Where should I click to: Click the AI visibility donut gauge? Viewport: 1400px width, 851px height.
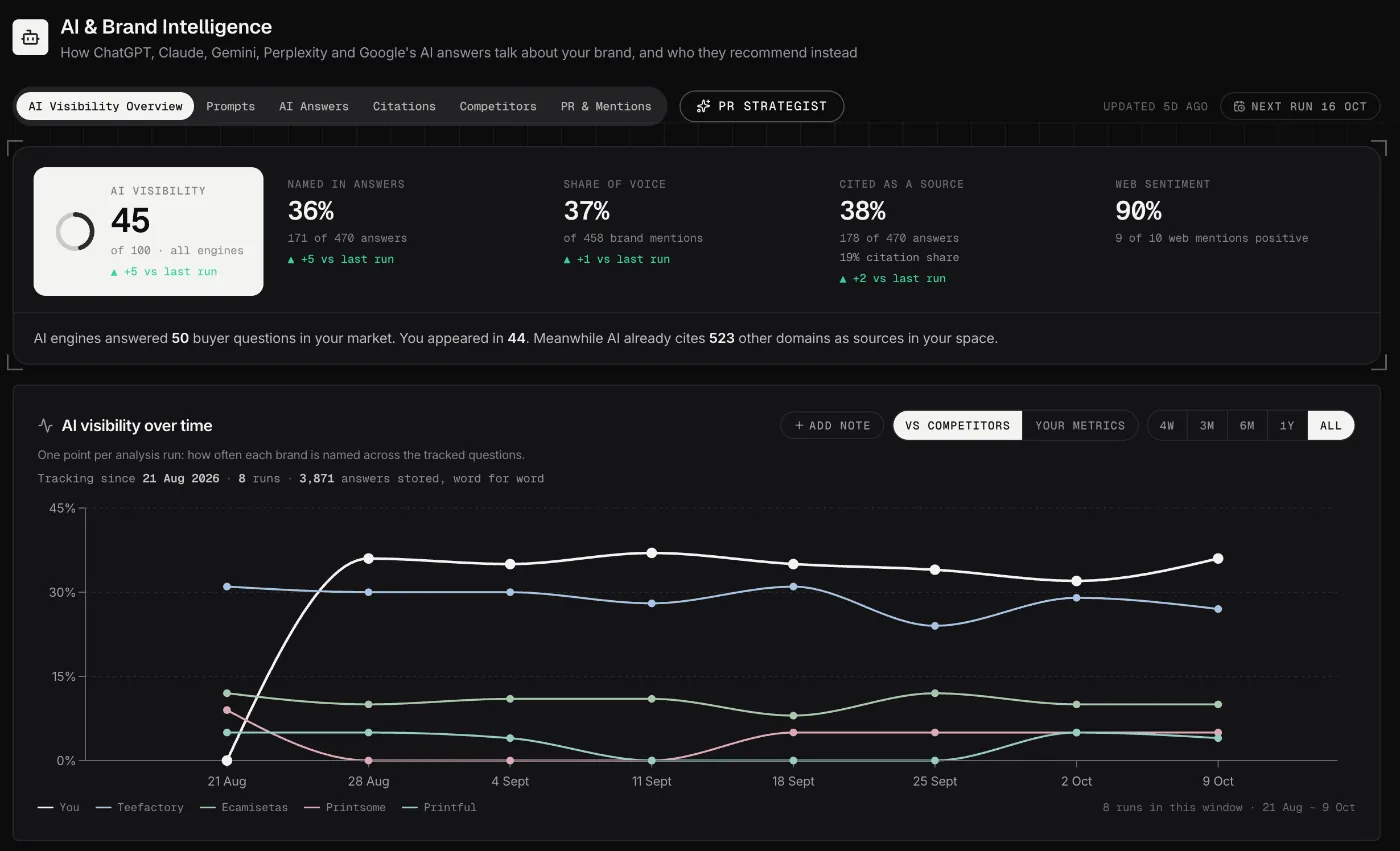click(x=75, y=231)
